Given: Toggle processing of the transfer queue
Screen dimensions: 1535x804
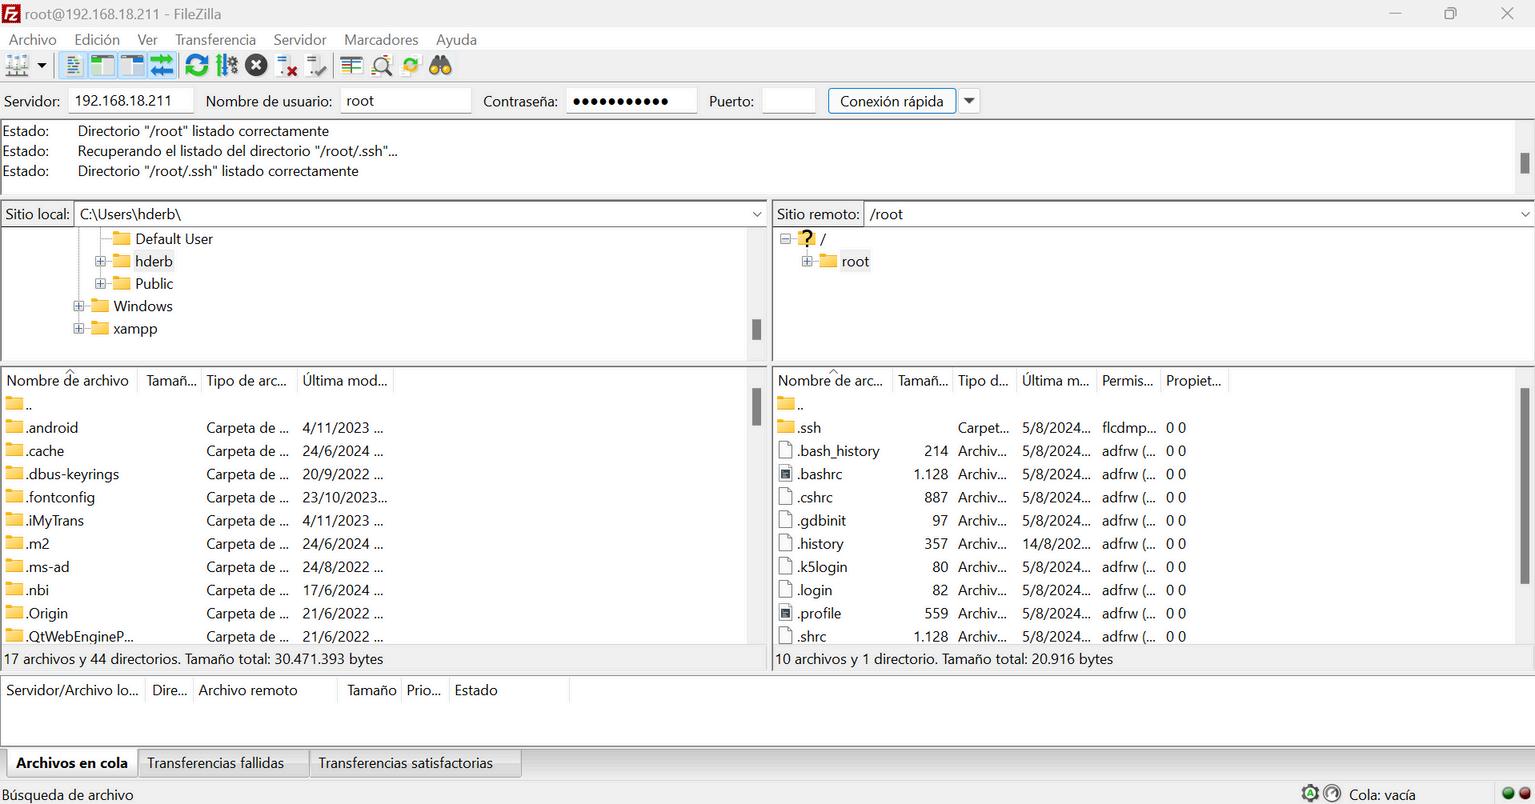Looking at the screenshot, I should coord(227,66).
